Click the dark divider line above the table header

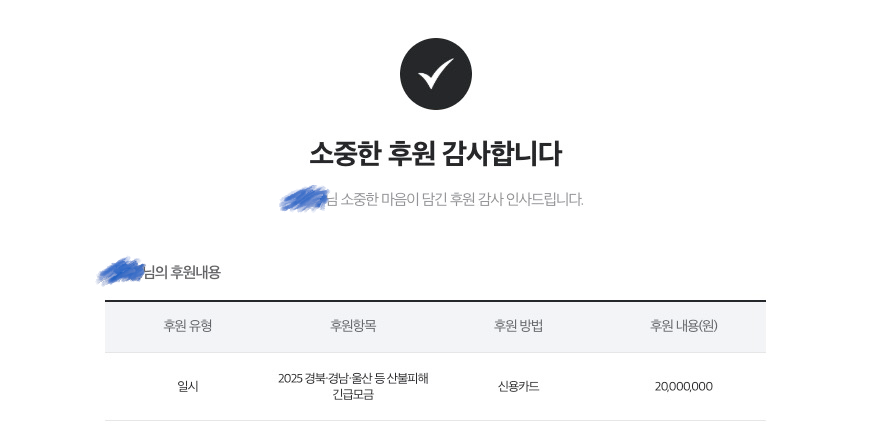[435, 301]
